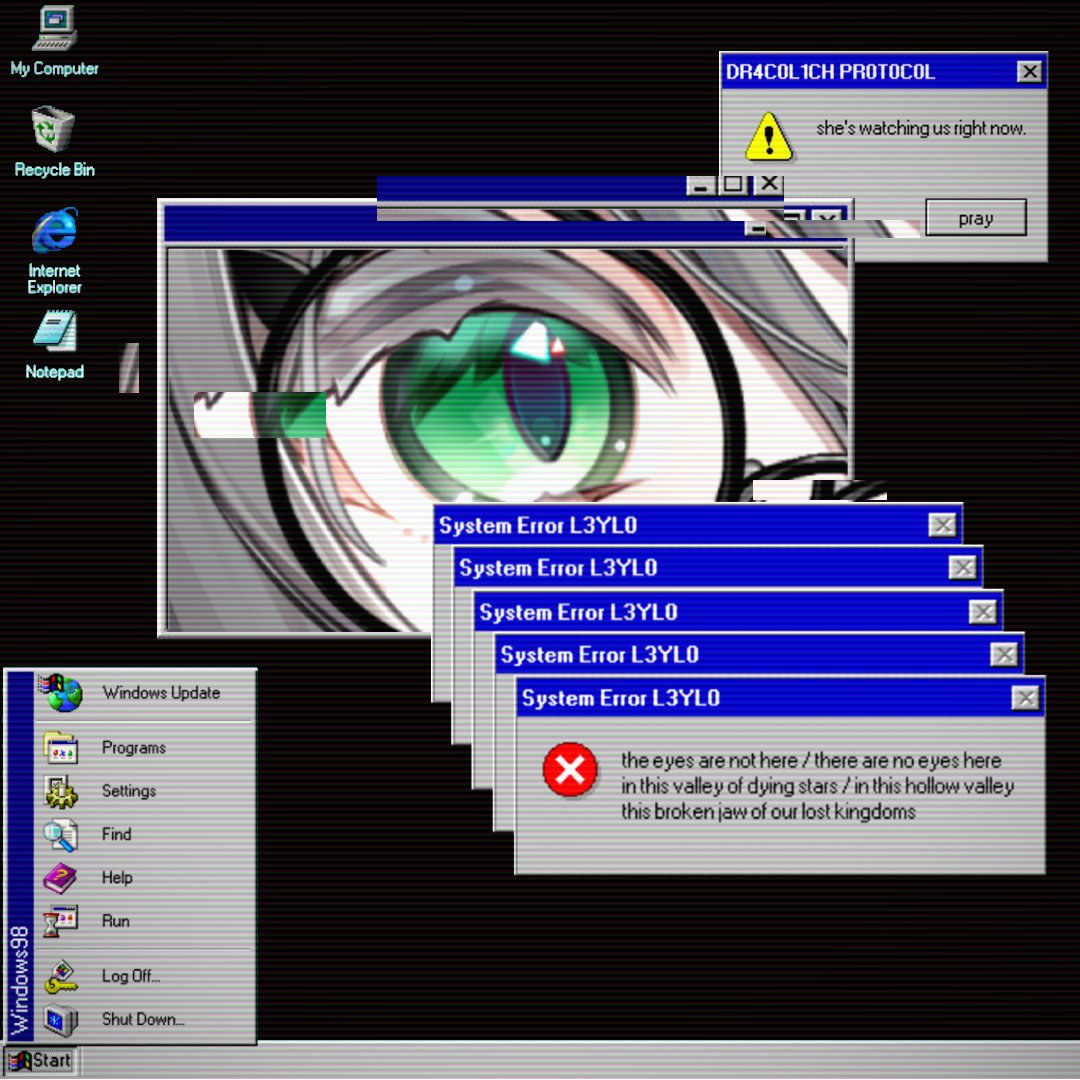Maximize the glitched window above the eye
Viewport: 1080px width, 1080px height.
point(733,185)
